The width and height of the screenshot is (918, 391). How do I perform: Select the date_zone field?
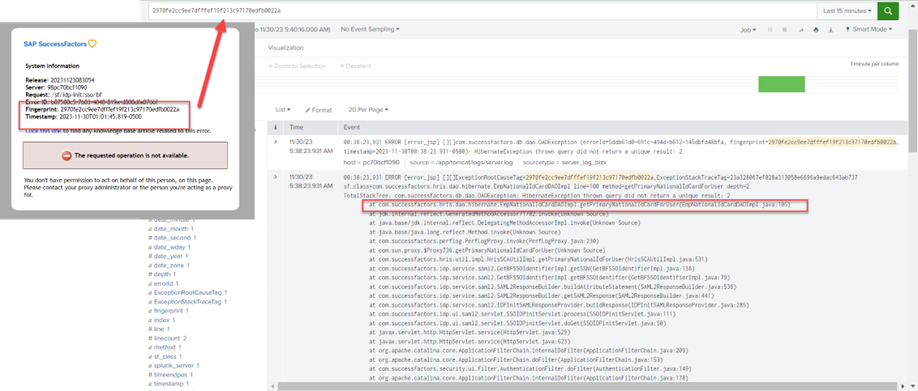169,265
